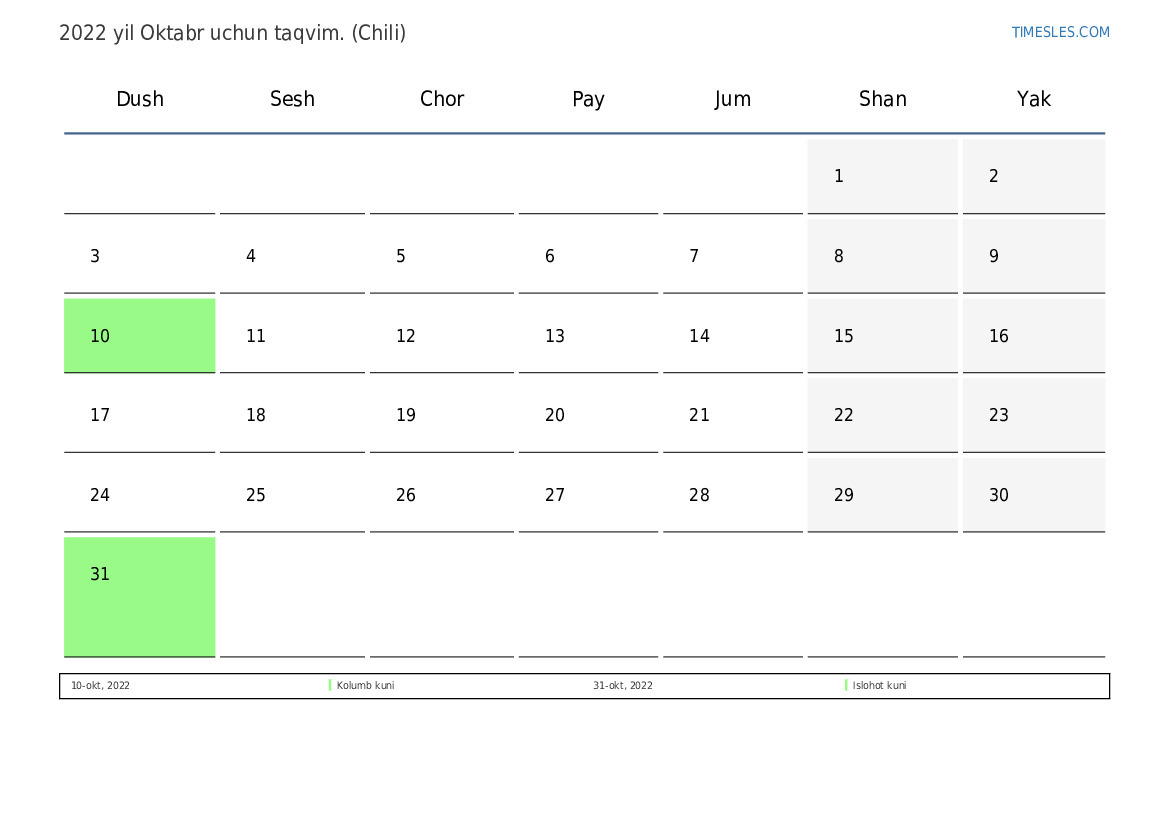Select Saturday October 1 cell
This screenshot has width=1169, height=827.
(x=882, y=176)
